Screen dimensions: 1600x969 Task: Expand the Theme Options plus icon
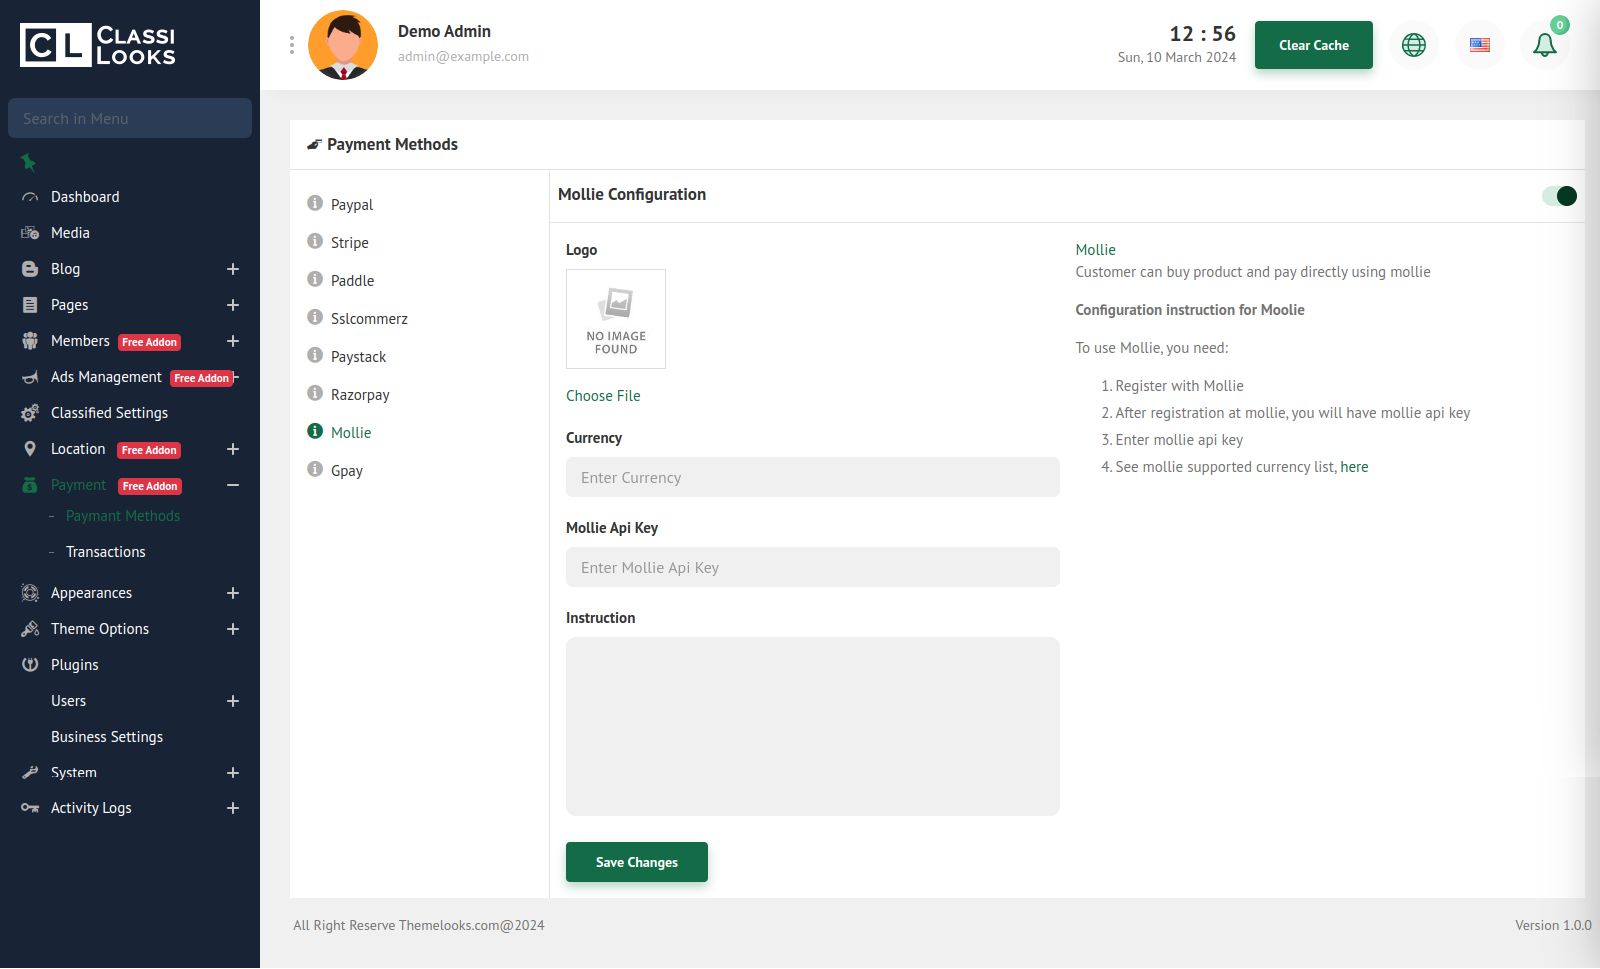click(x=232, y=629)
